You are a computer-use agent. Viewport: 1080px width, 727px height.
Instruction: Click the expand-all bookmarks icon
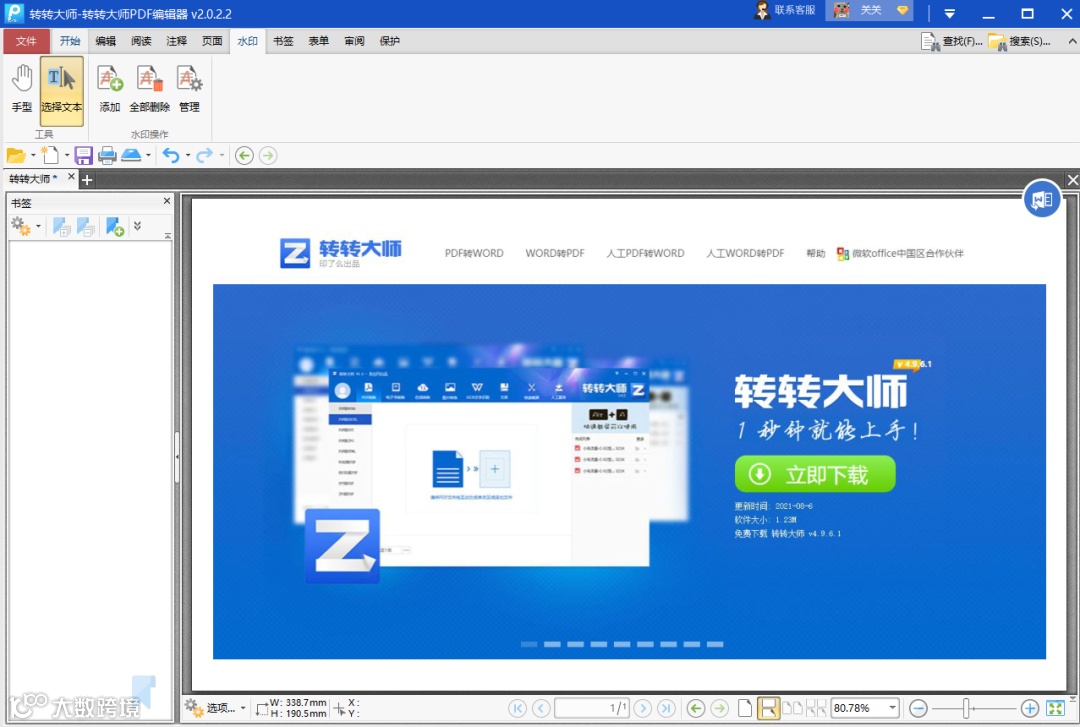pos(62,227)
